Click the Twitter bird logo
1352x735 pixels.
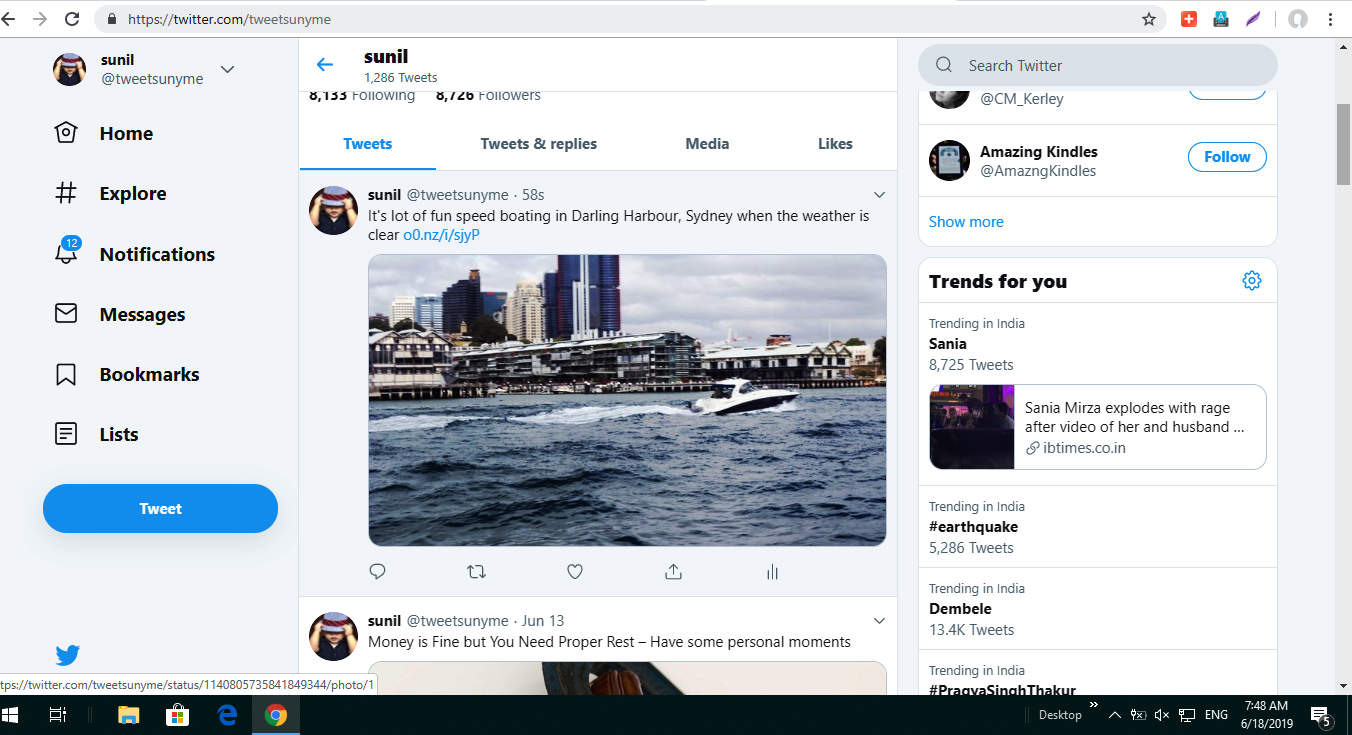(x=67, y=655)
